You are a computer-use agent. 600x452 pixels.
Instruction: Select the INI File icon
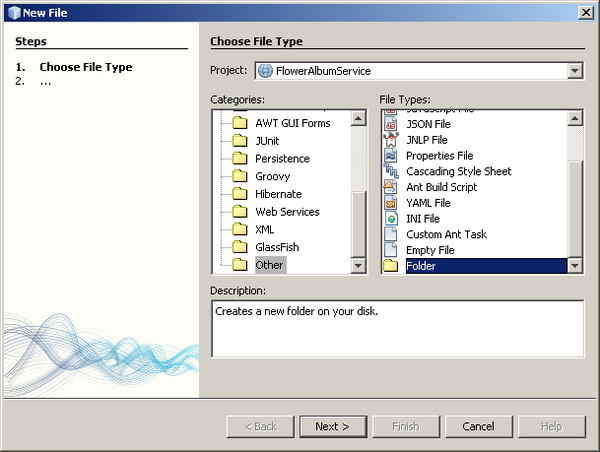point(391,219)
